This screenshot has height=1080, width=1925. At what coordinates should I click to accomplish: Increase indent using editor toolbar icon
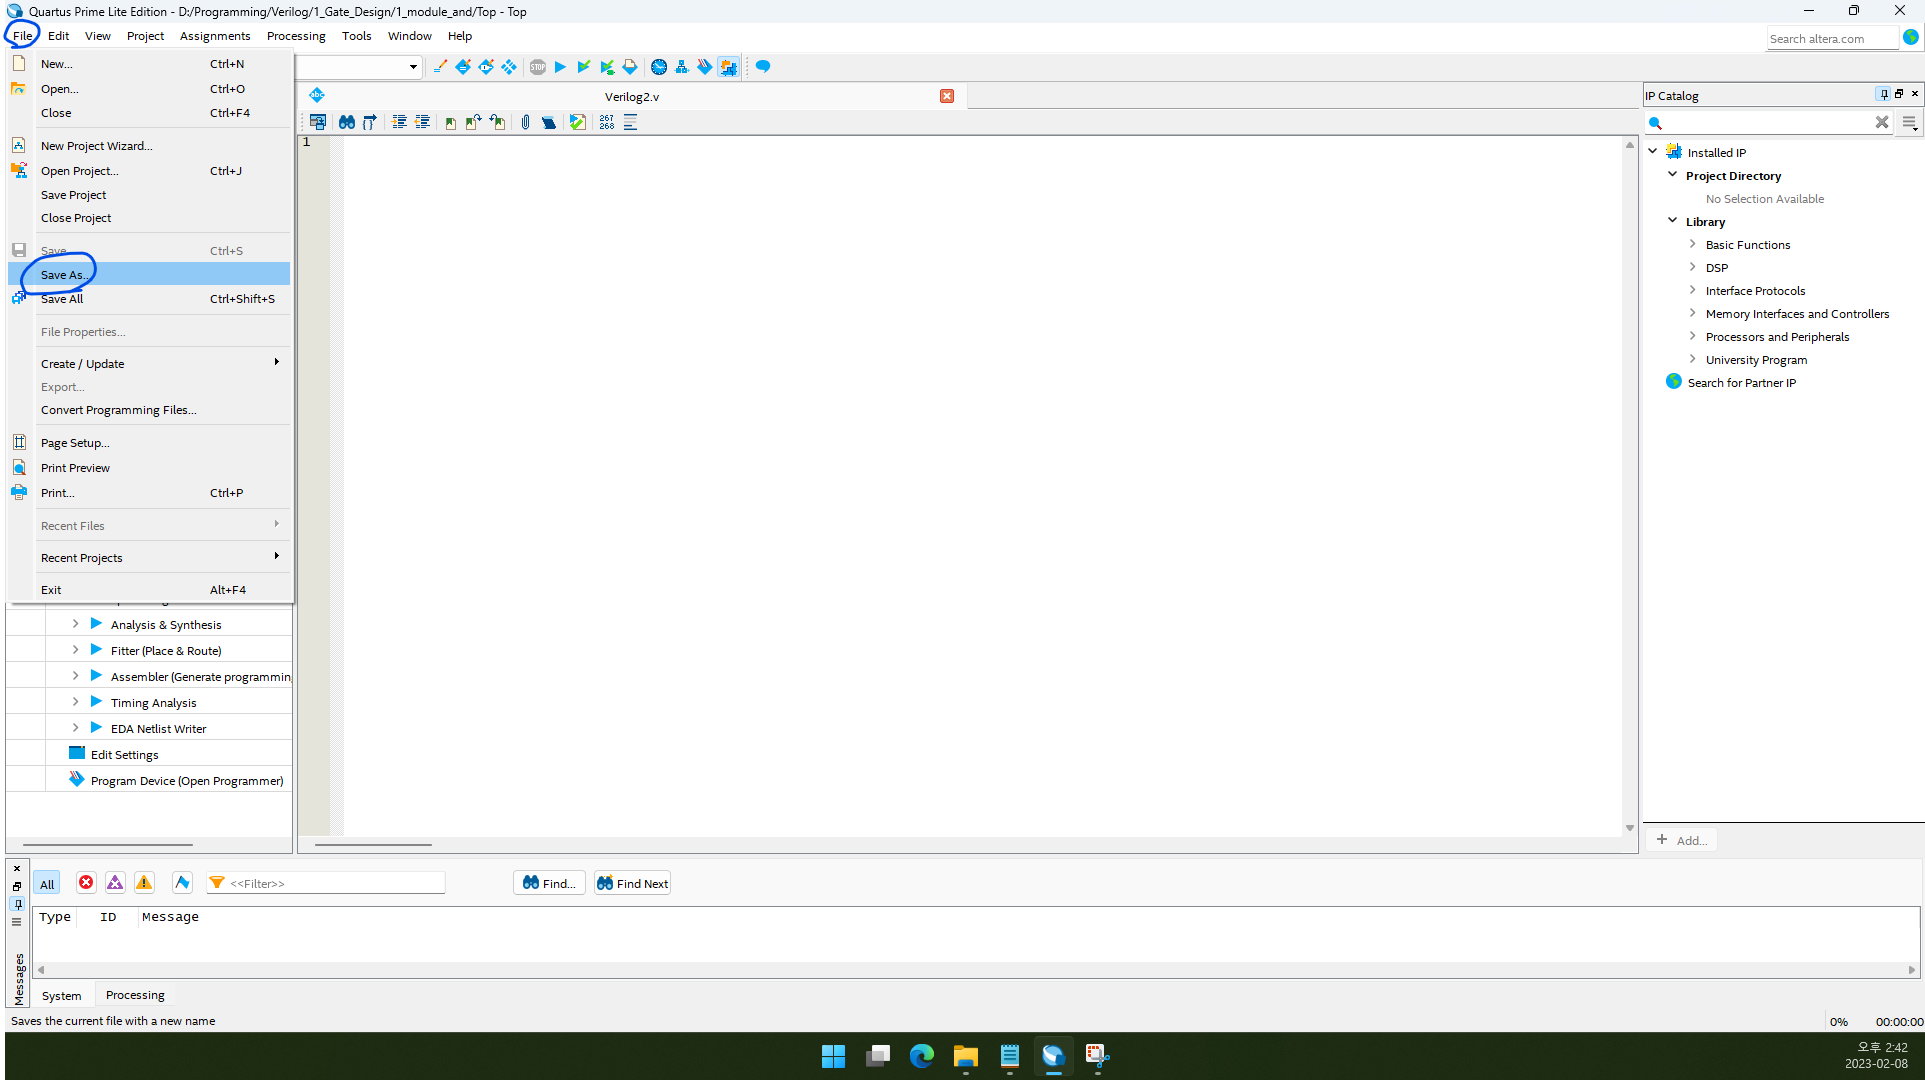pyautogui.click(x=399, y=122)
